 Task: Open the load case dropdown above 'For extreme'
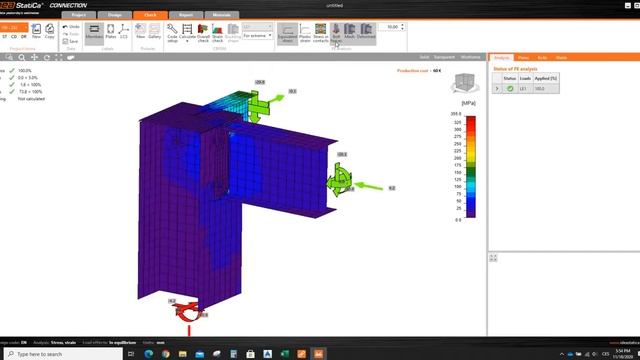(257, 27)
